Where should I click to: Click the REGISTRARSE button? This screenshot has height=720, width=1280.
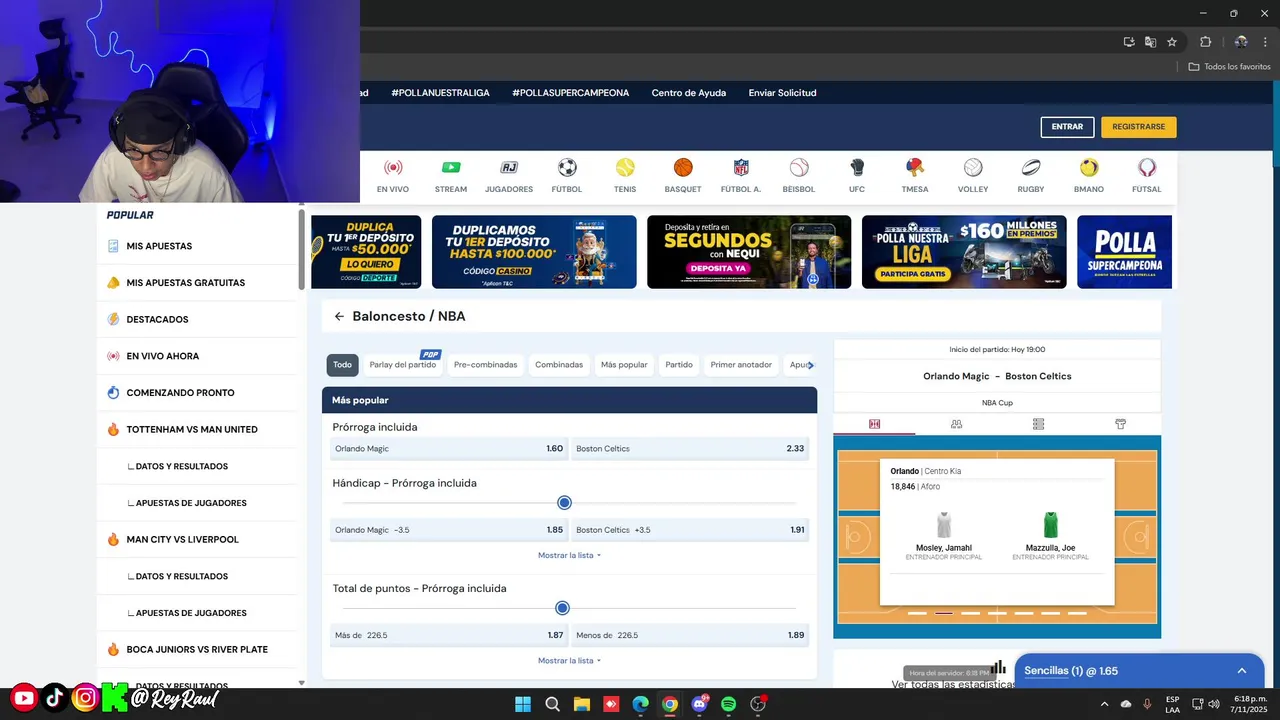[1139, 127]
